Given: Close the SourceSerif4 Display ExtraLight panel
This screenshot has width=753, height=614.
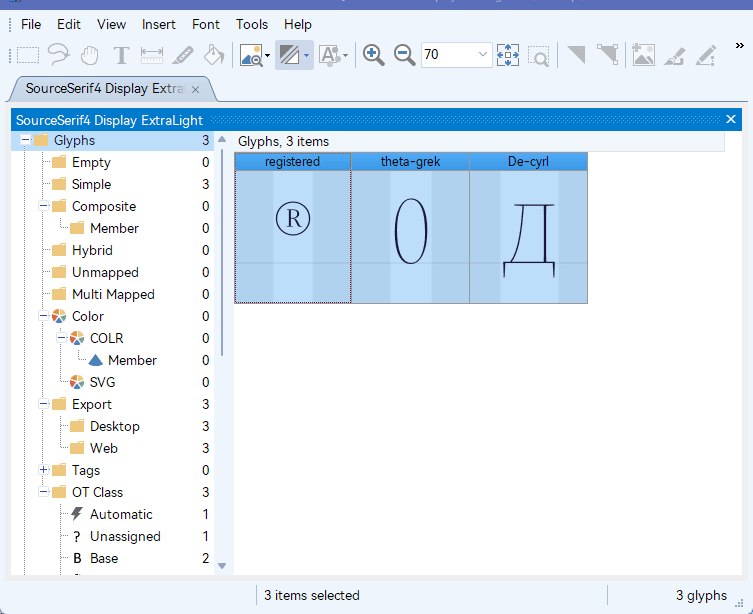Looking at the screenshot, I should 731,119.
